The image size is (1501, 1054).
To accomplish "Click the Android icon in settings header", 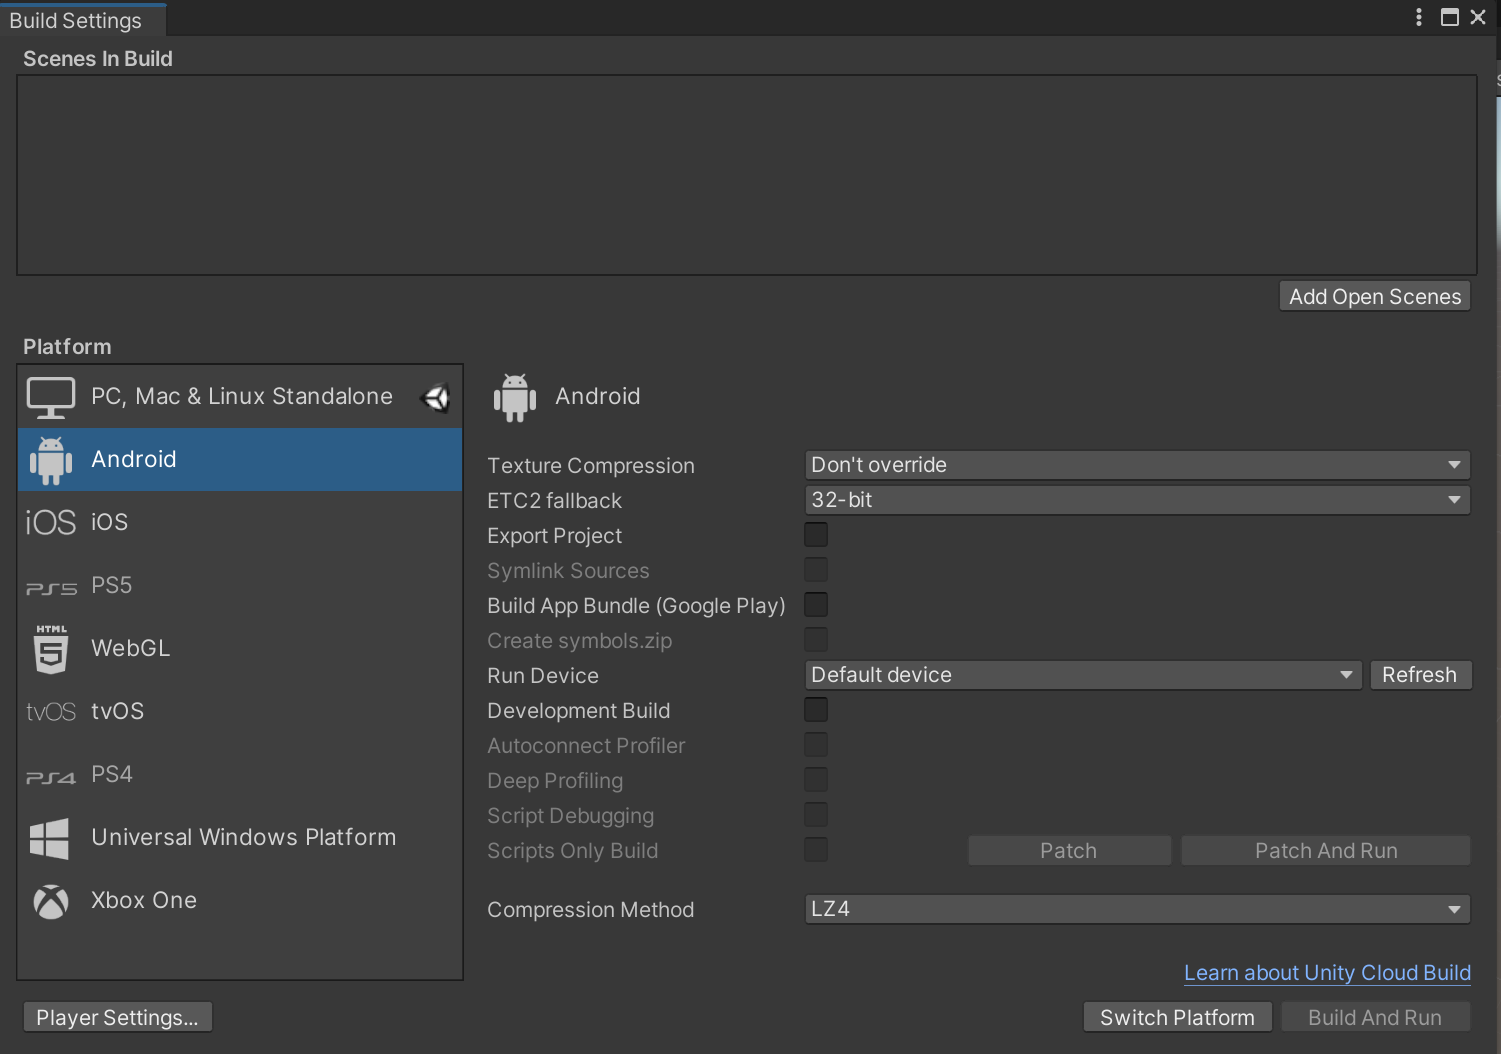I will click(x=515, y=397).
